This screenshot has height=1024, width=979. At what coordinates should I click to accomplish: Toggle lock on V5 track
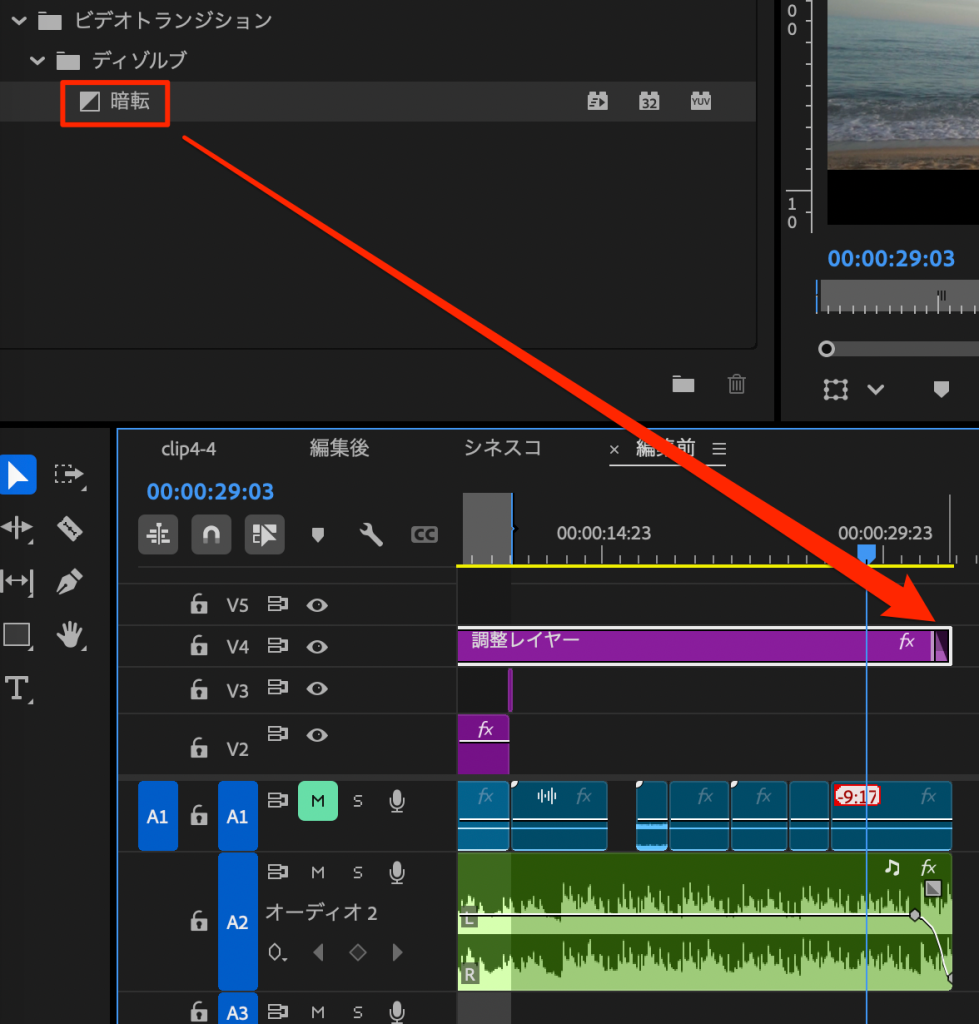pyautogui.click(x=199, y=605)
